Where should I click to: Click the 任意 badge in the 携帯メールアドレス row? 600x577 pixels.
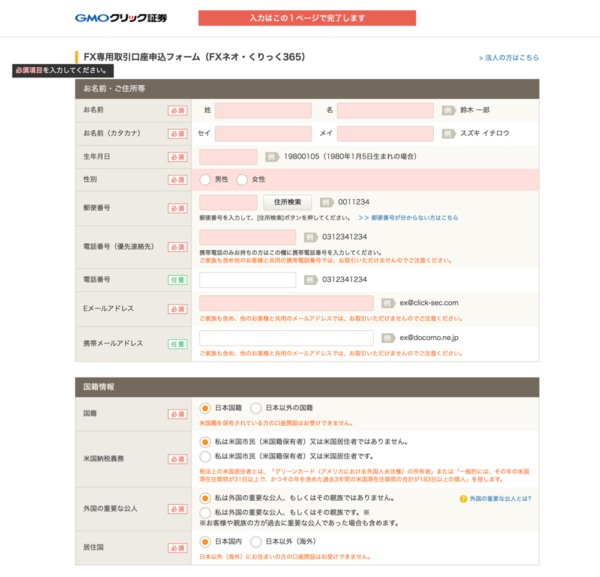pos(178,344)
